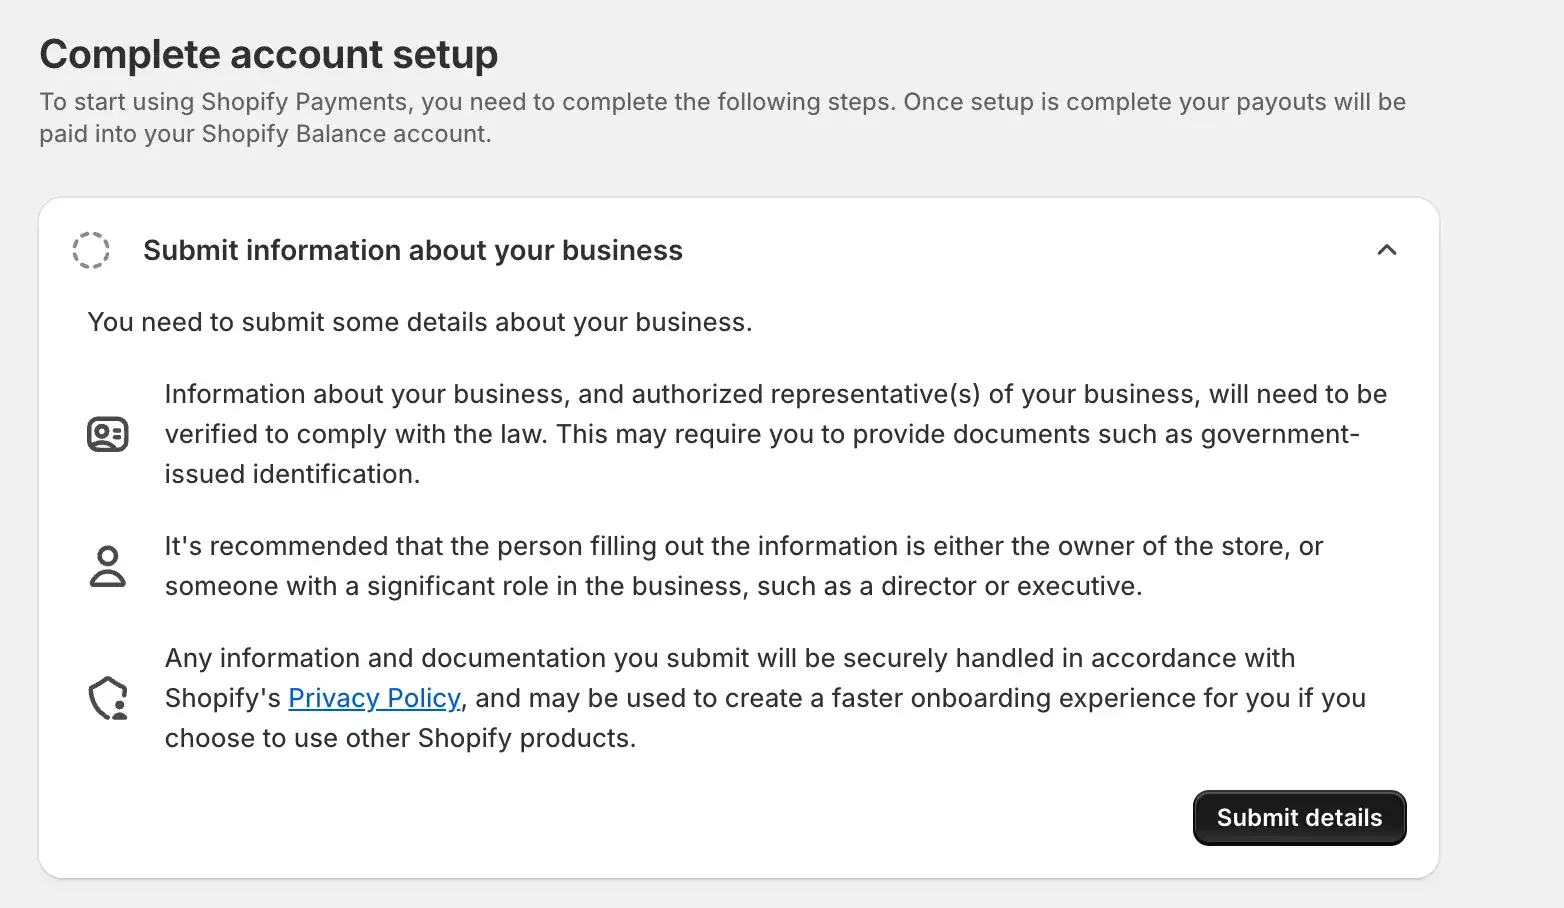Screen dimensions: 1564x908
Task: Click the line starting 'It's recommended that'
Action: (x=743, y=546)
